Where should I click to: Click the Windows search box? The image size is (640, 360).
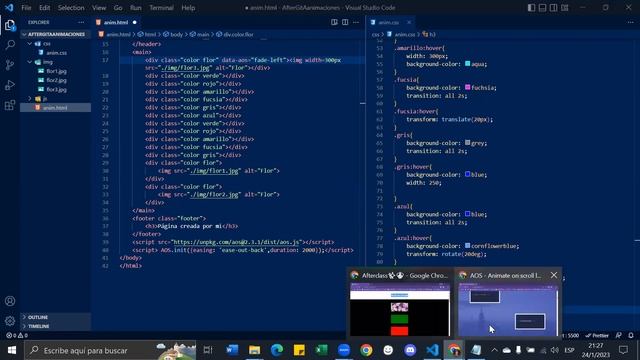[110, 350]
